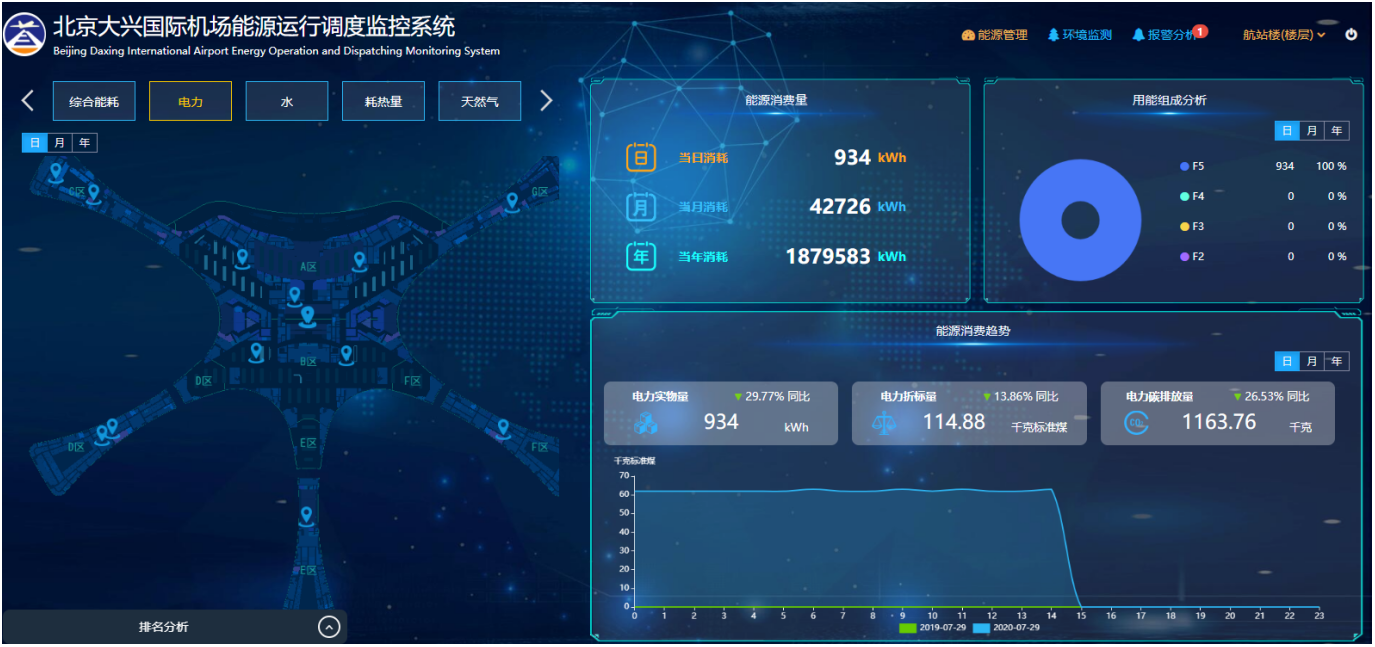
Task: Open the terminal floor dropdown
Action: click(x=1284, y=35)
